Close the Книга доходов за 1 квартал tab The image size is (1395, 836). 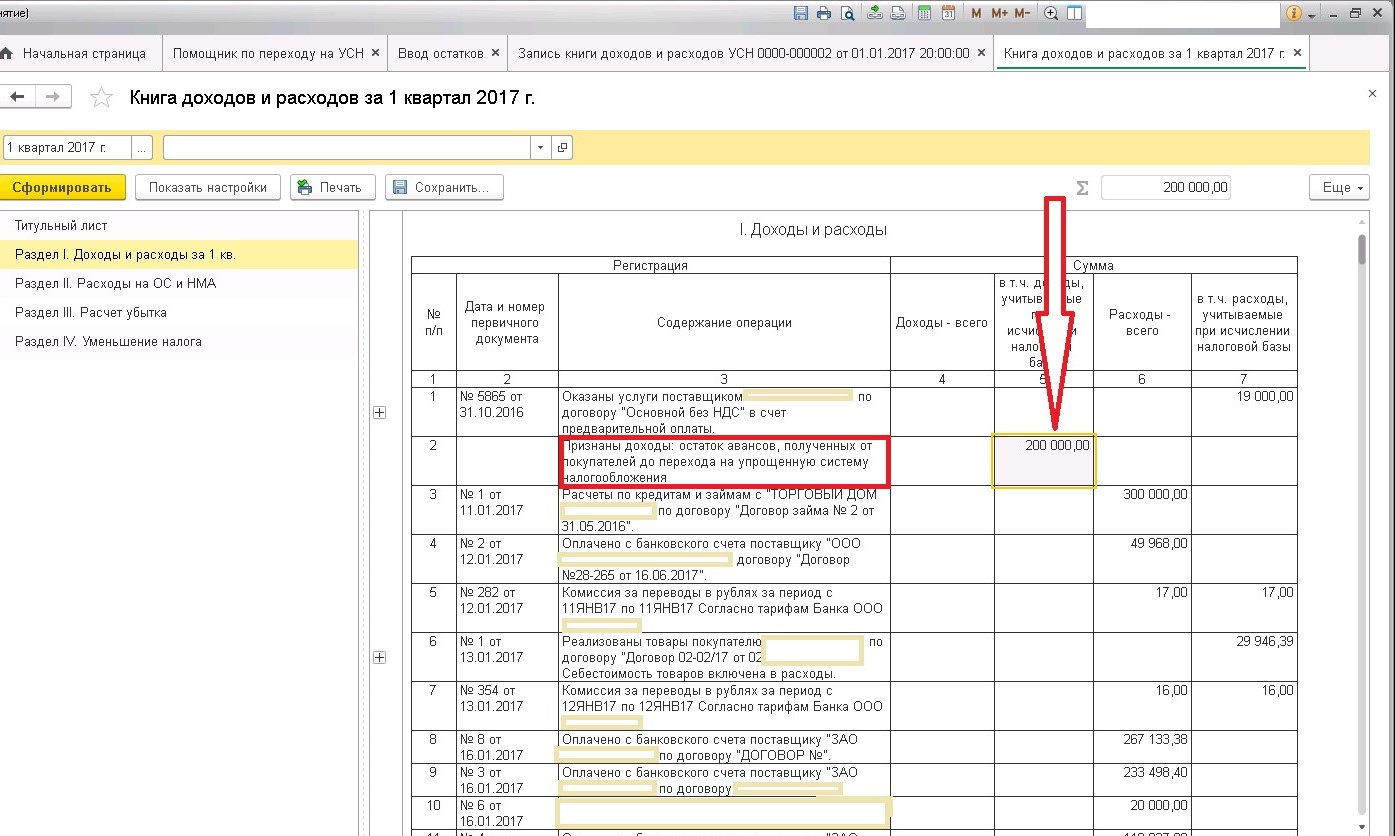coord(1297,53)
